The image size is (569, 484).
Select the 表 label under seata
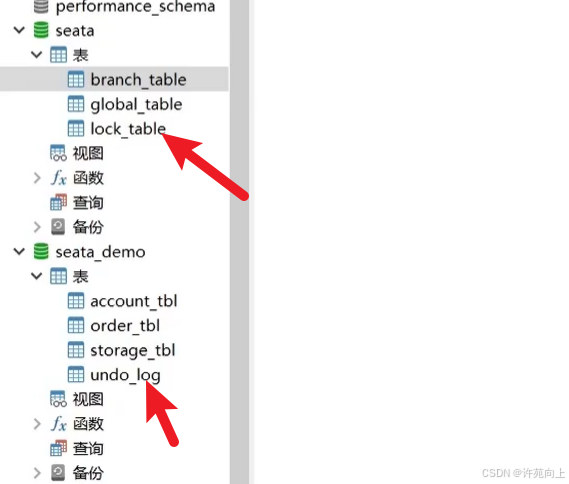80,55
